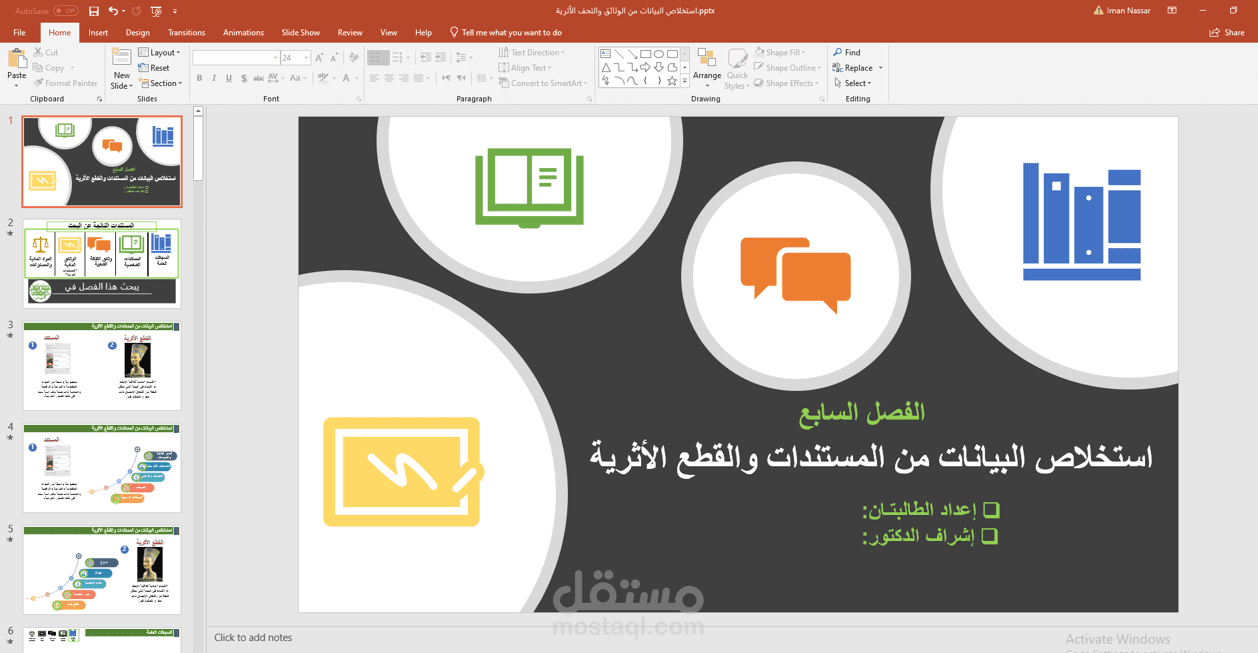Click the slide panel scrollbar up arrow
The image size is (1258, 653).
198,111
